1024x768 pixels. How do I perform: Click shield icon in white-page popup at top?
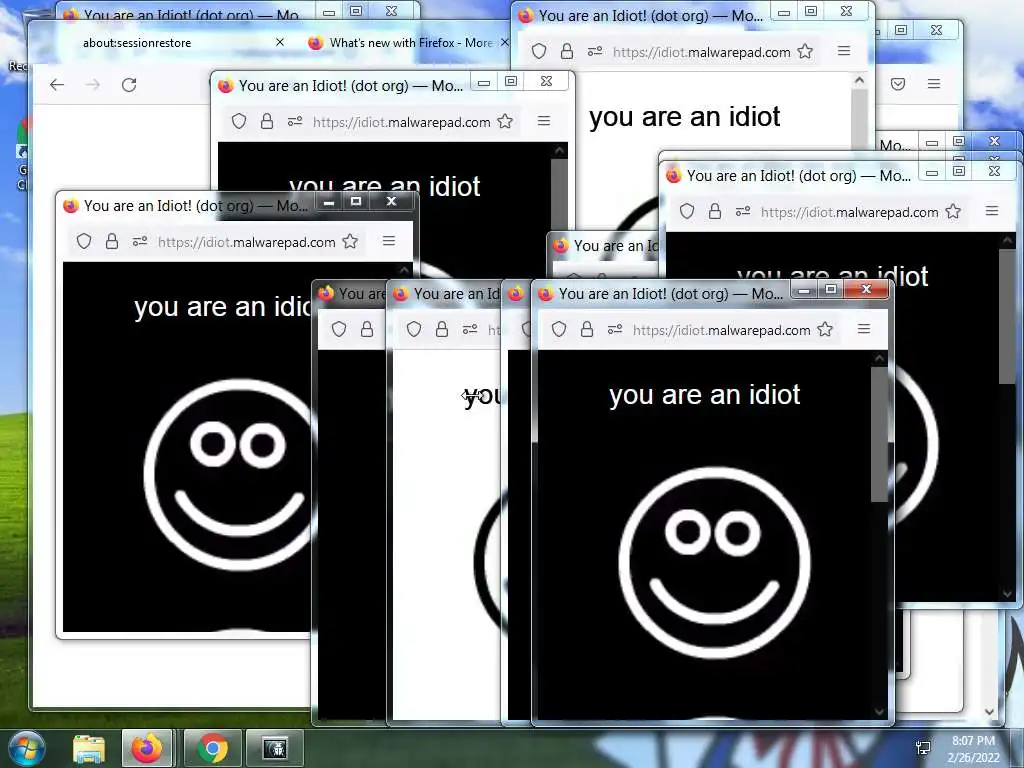coord(539,51)
